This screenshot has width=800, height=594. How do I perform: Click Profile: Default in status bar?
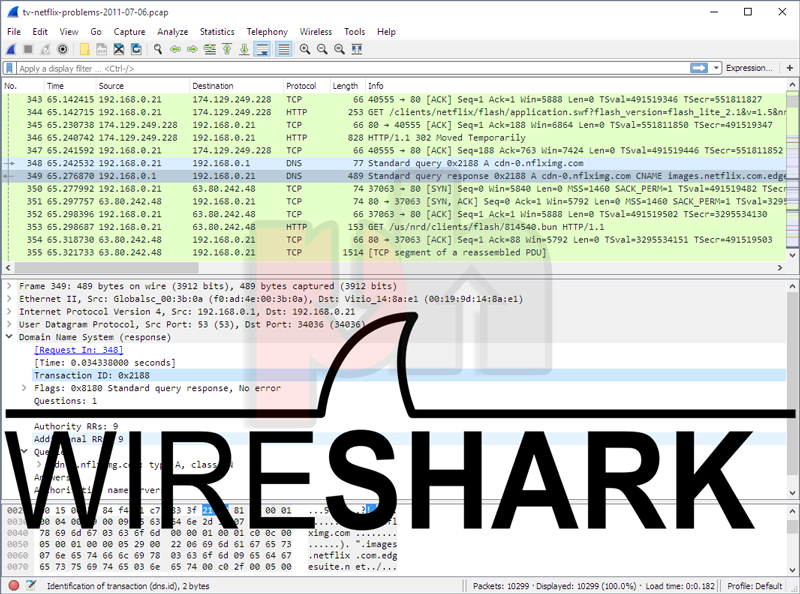pos(755,586)
